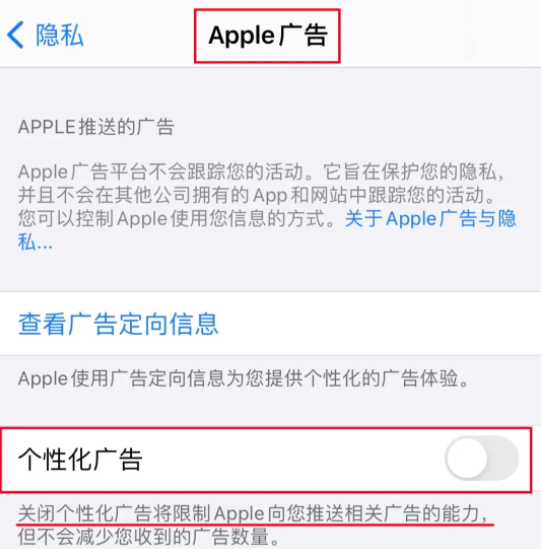Click the underlined footer 关闭个性化广告将限制 Apple

click(x=253, y=514)
